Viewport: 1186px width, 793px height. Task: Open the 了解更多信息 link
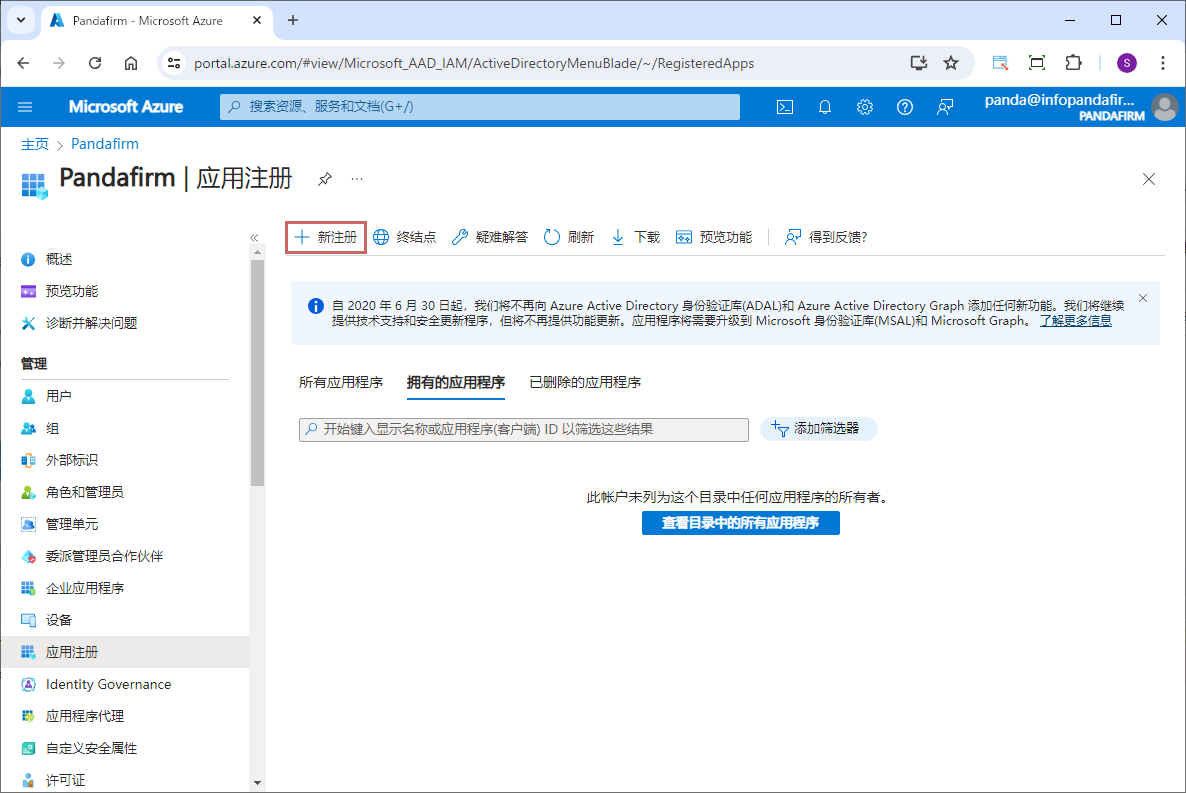(1075, 321)
